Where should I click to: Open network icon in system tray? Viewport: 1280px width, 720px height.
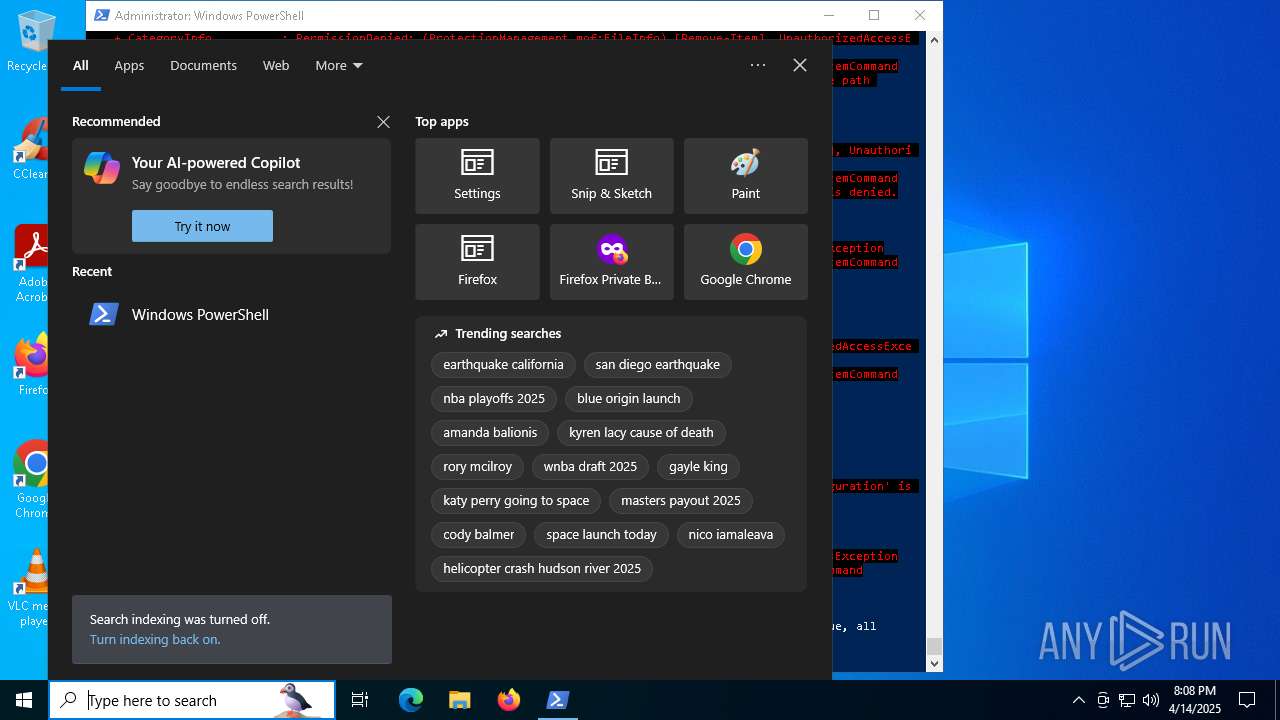(1127, 700)
